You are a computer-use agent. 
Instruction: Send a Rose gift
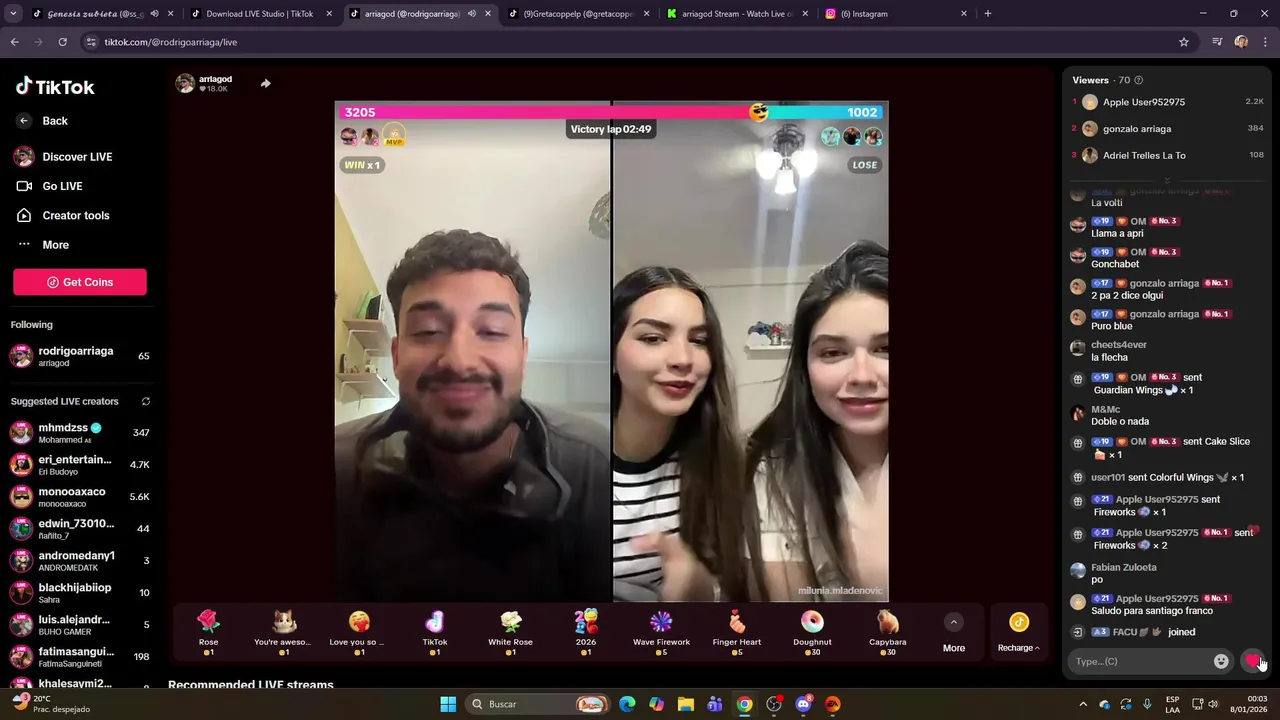coord(208,632)
